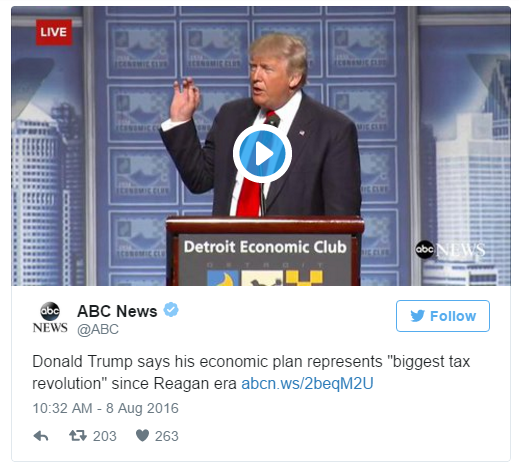Open the 10:32 AM timestamp permalink
This screenshot has height=470, width=519.
(x=62, y=408)
